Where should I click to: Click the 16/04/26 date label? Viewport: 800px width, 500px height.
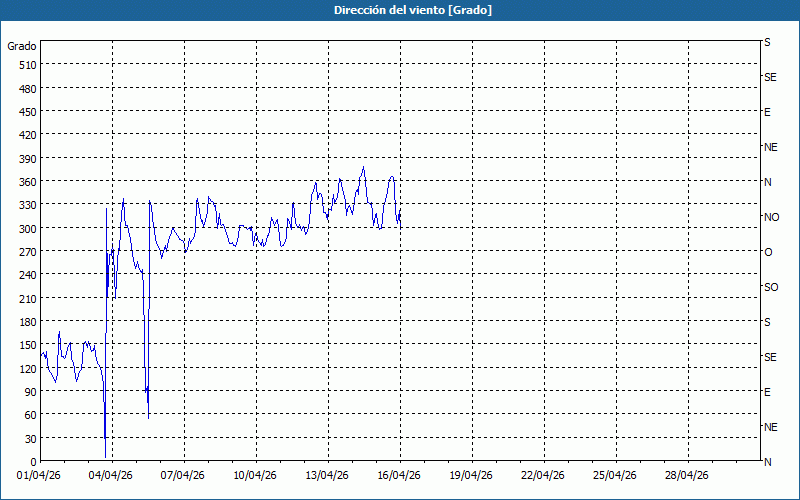pos(400,476)
